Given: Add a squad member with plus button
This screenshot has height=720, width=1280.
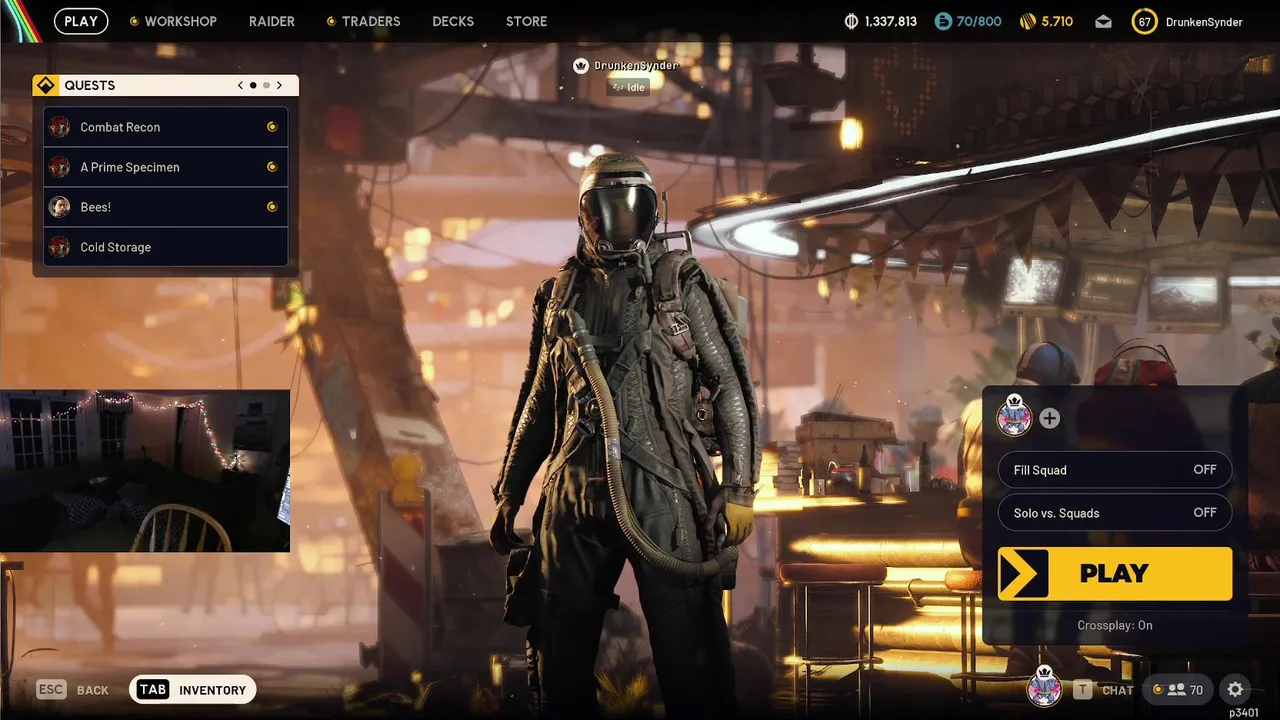Looking at the screenshot, I should point(1049,418).
